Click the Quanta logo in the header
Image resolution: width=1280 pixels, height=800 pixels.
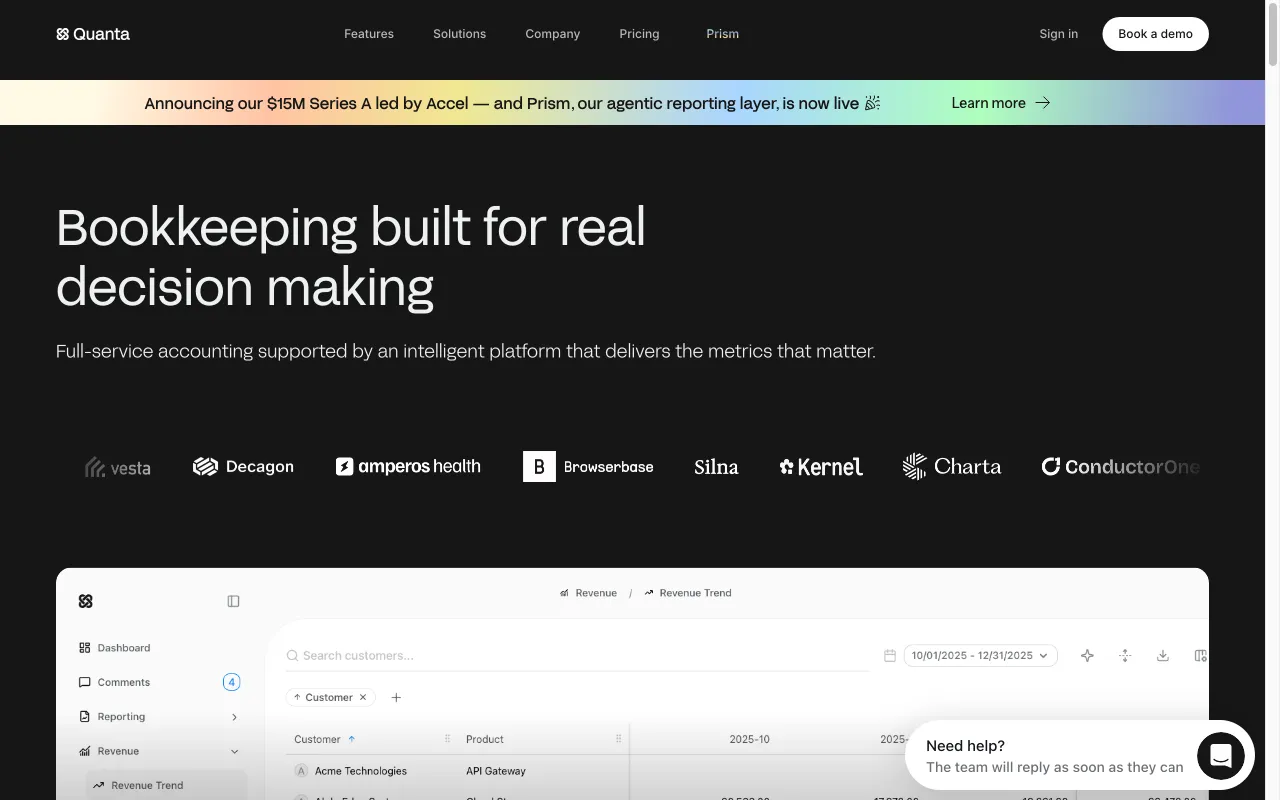(93, 34)
